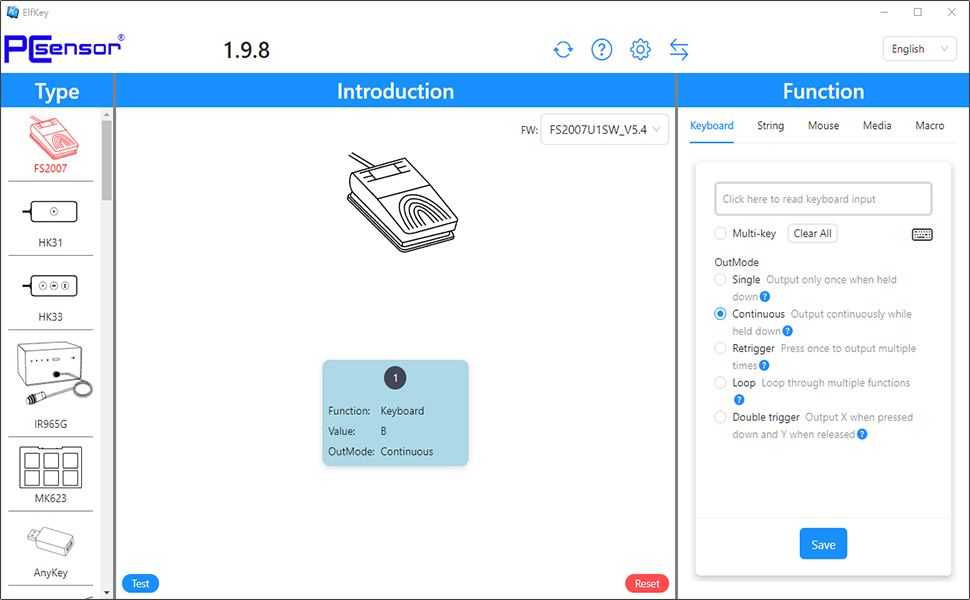This screenshot has height=600, width=970.
Task: Click the swap arrows transfer icon
Action: pyautogui.click(x=679, y=49)
